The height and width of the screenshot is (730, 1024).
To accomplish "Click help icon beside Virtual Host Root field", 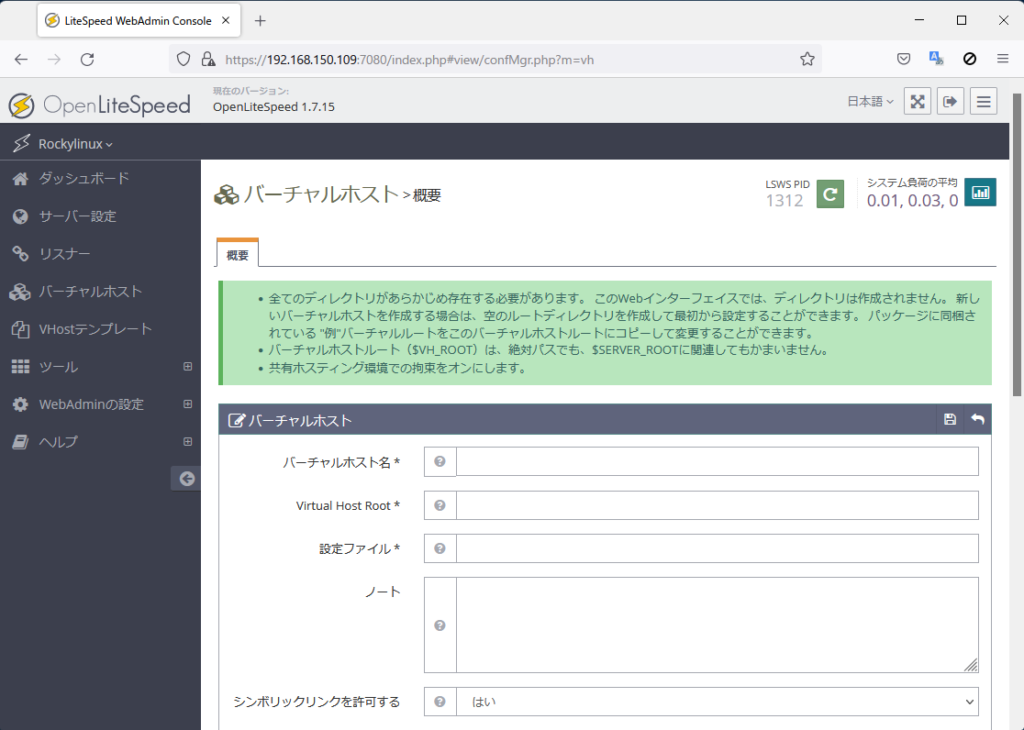I will [440, 506].
